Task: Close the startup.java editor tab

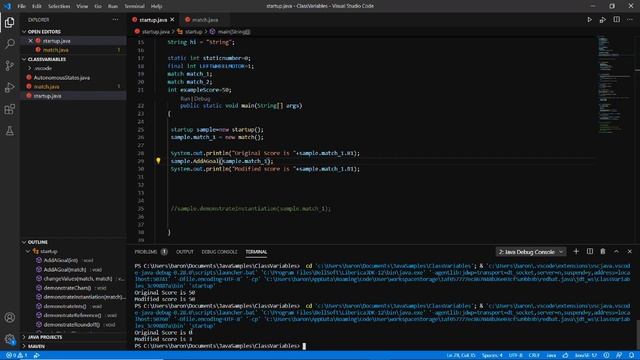Action: (172, 20)
